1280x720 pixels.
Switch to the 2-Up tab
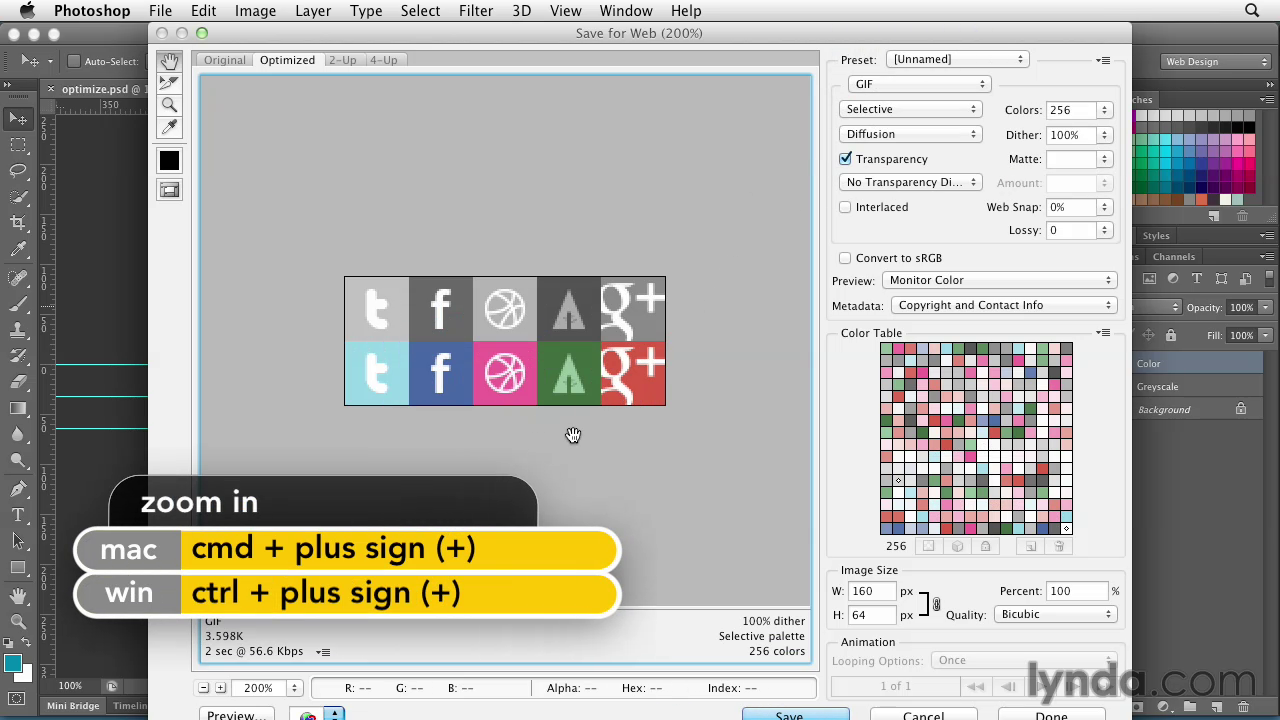pyautogui.click(x=342, y=60)
